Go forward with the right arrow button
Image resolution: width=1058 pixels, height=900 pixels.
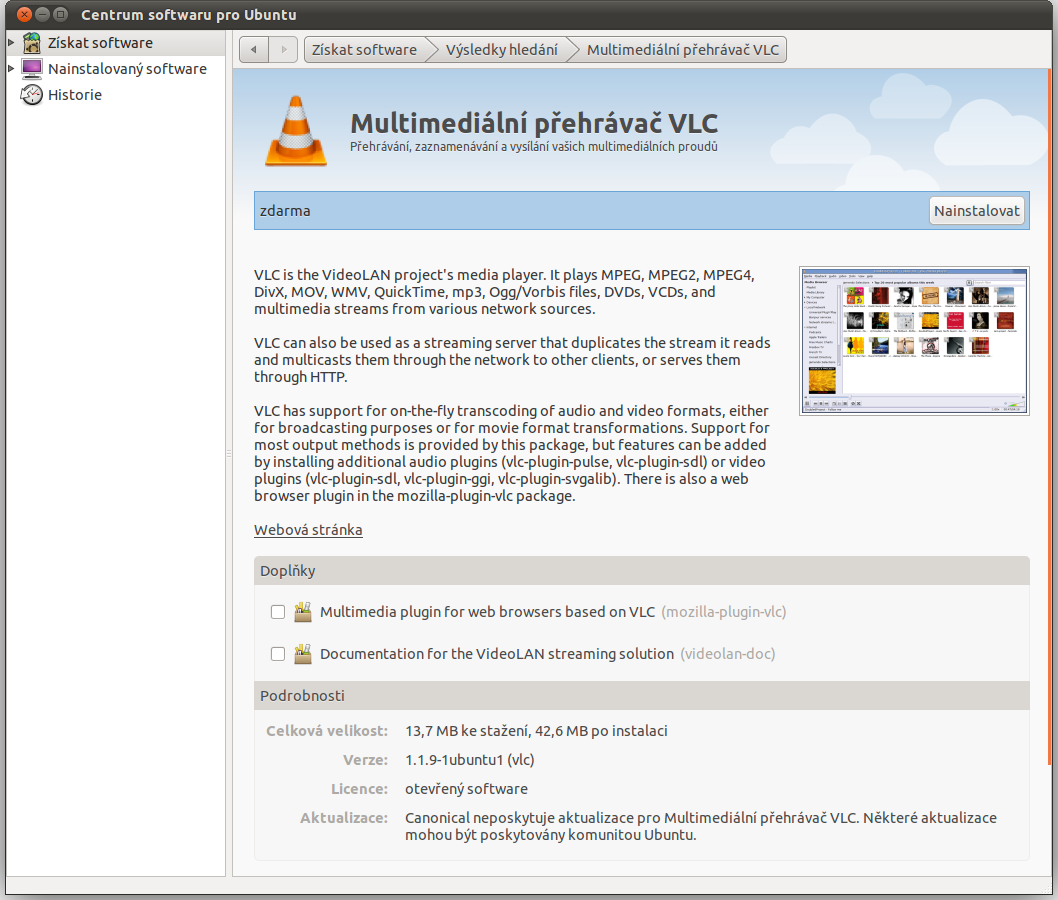click(283, 49)
